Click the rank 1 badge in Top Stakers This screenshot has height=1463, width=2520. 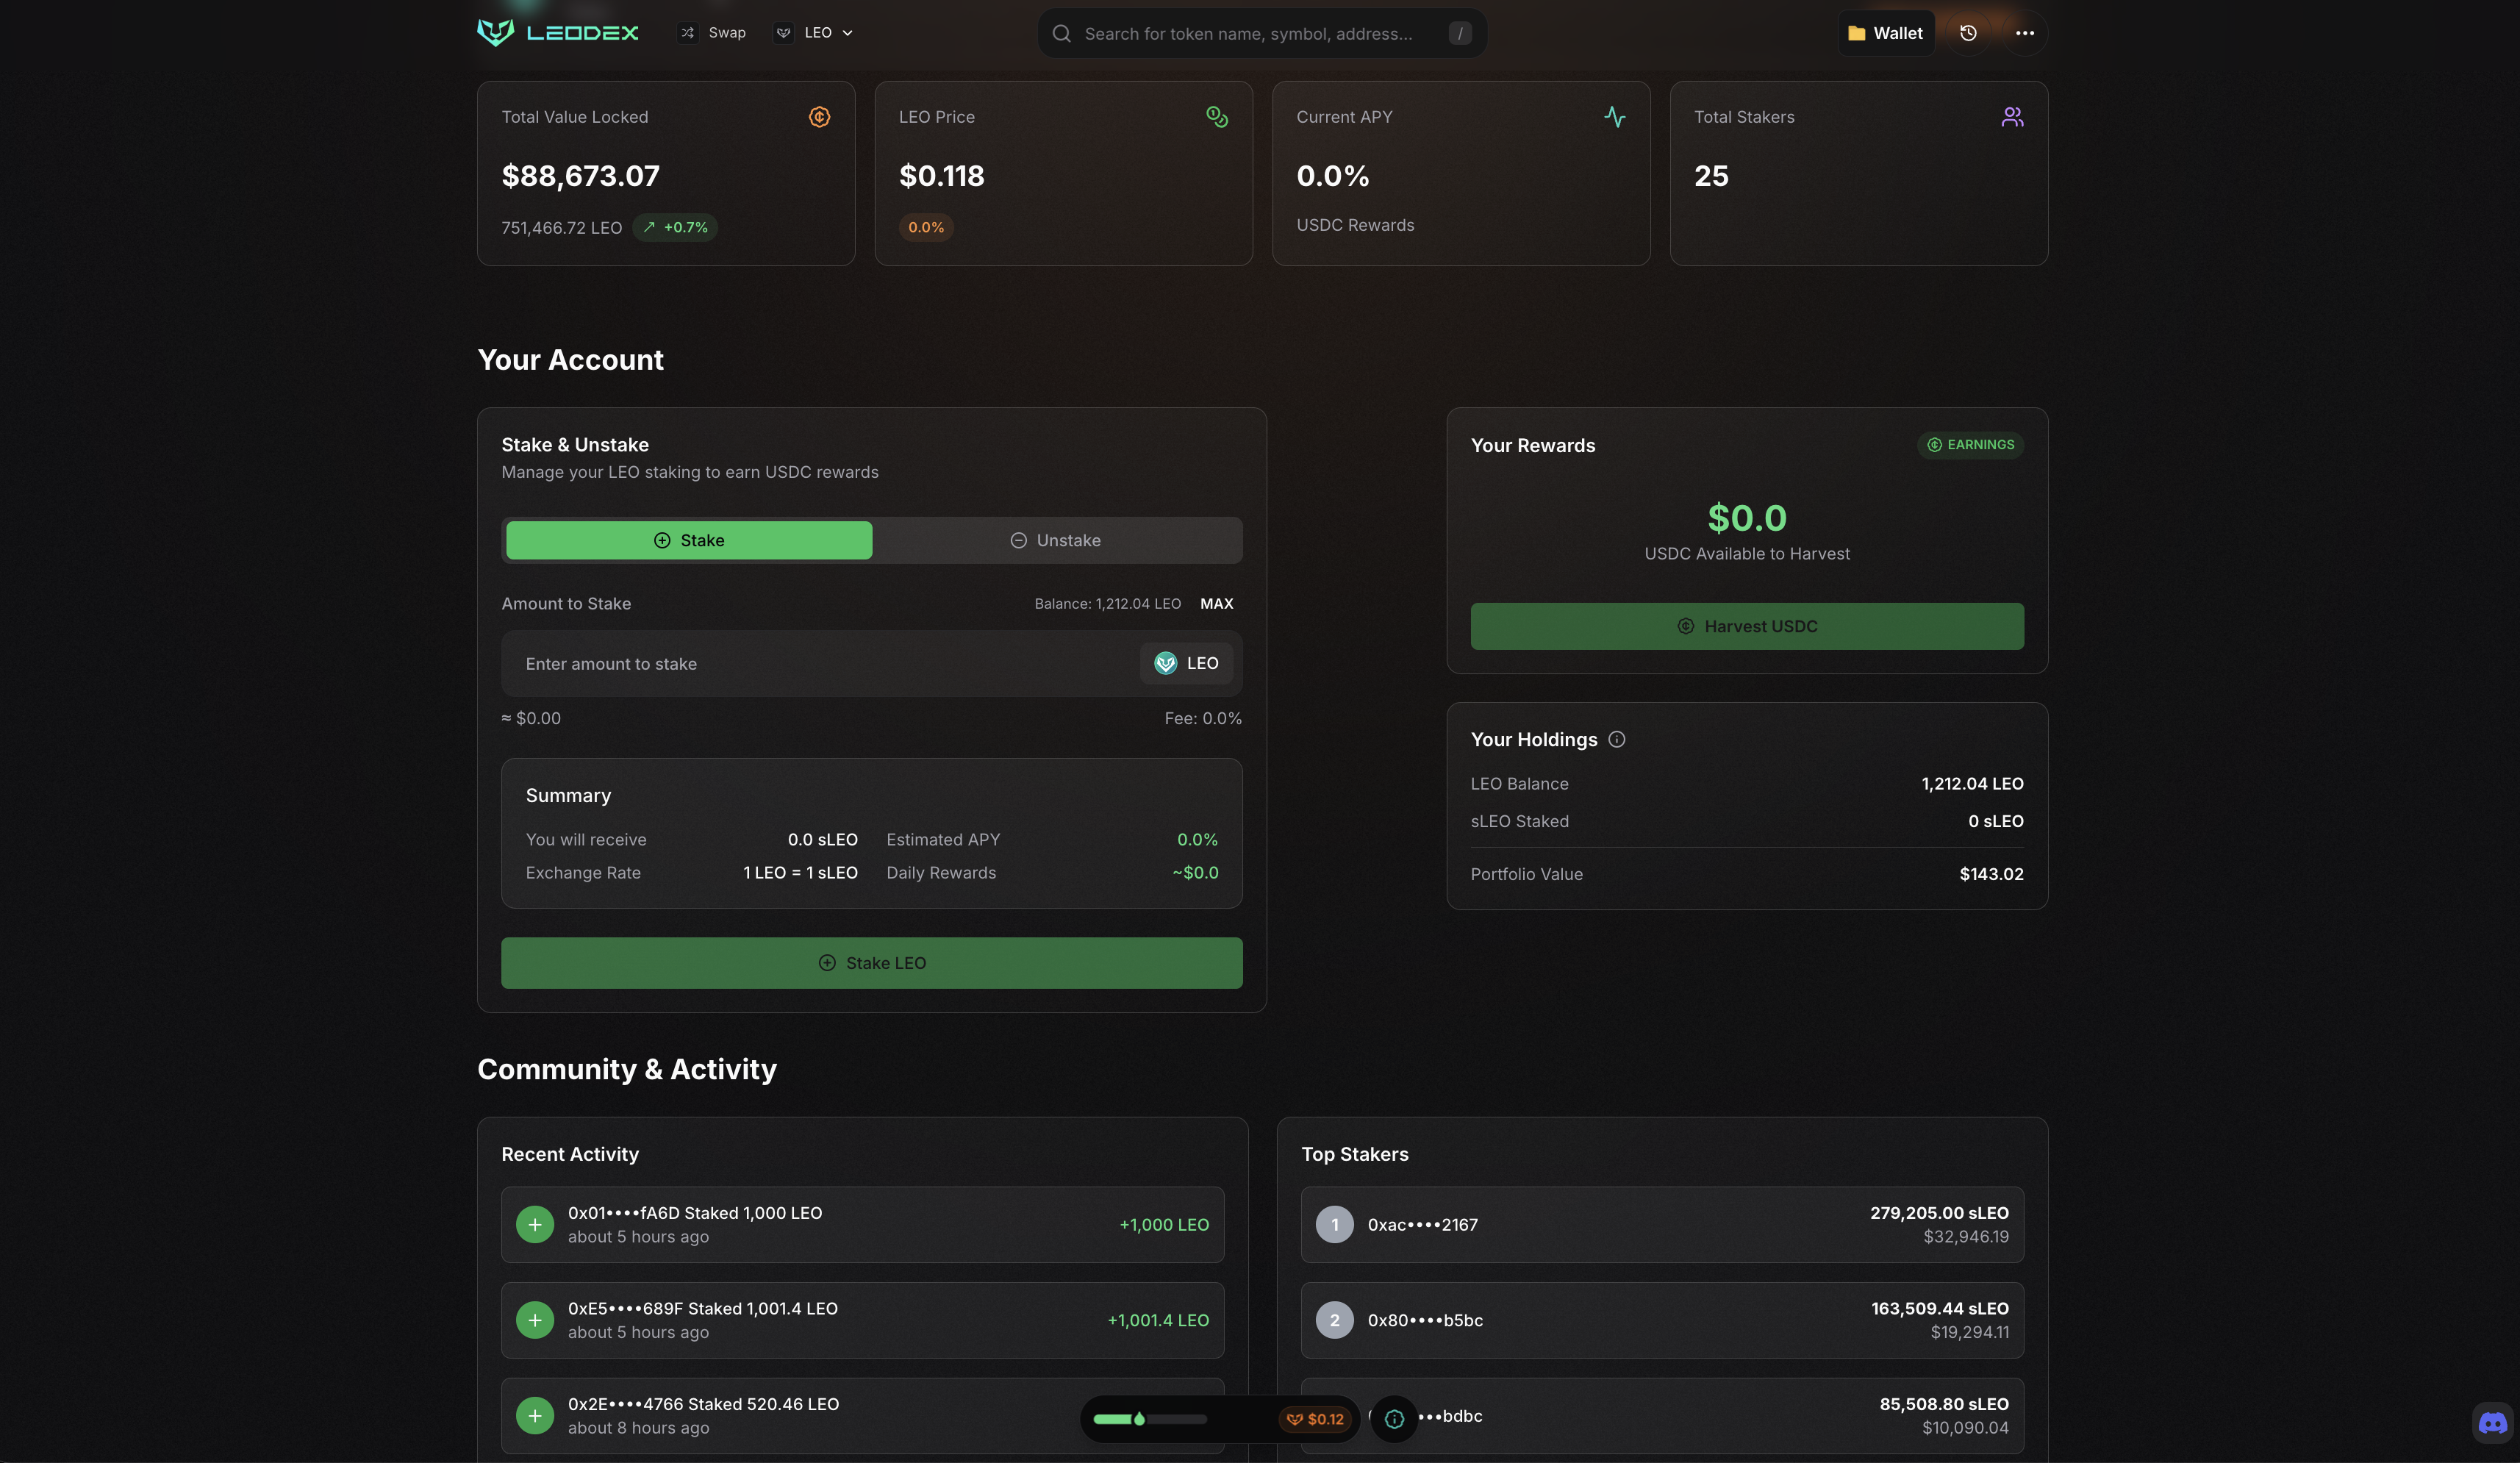tap(1334, 1225)
